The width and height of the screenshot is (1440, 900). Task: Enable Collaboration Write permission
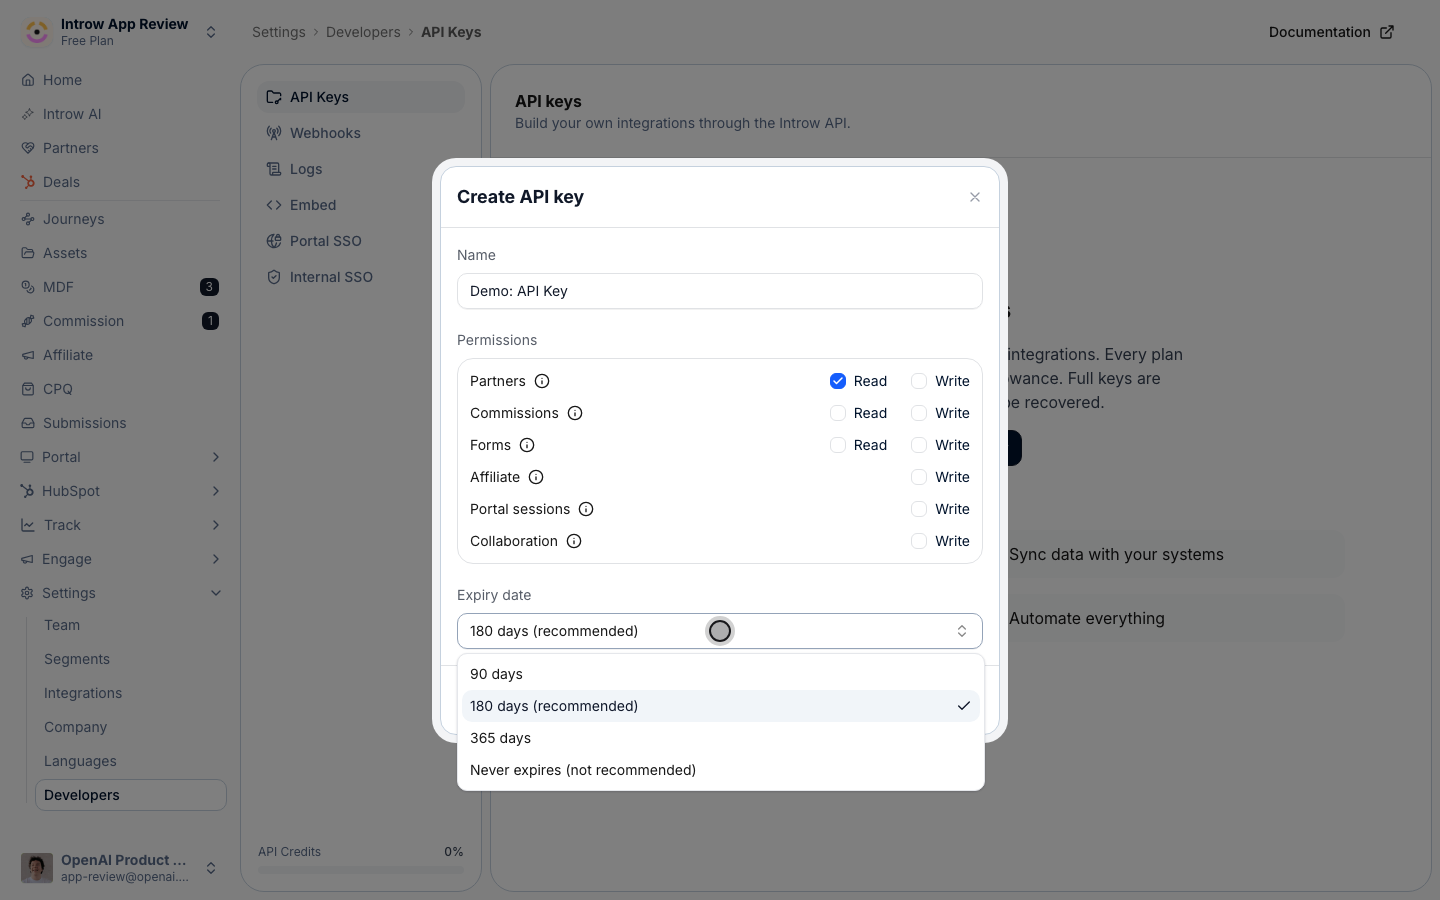(x=919, y=541)
